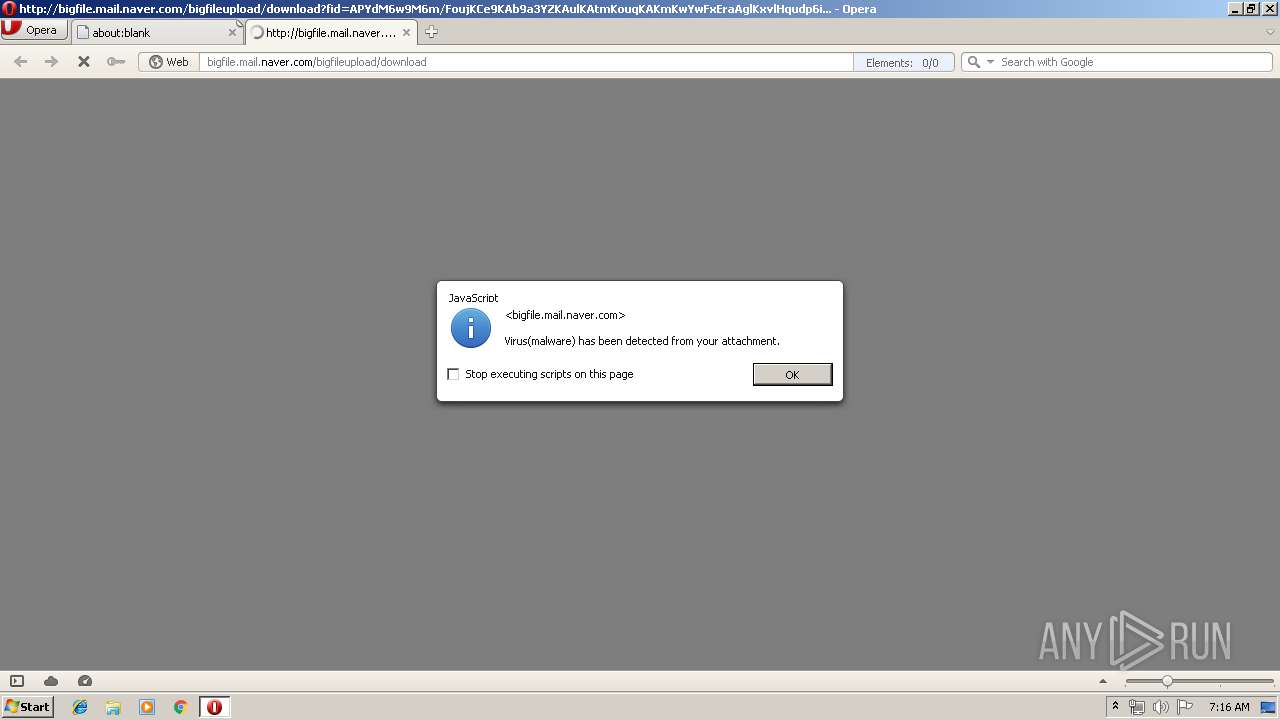
Task: Open the Action Center flag icon
Action: tap(1185, 707)
